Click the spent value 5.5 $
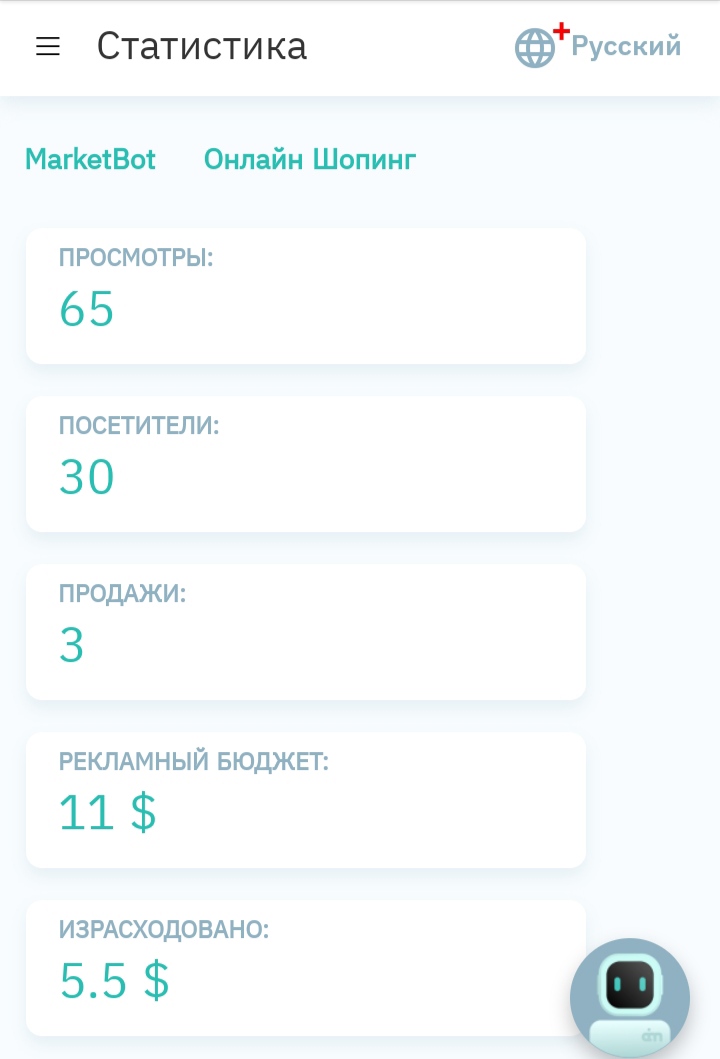 click(x=114, y=981)
